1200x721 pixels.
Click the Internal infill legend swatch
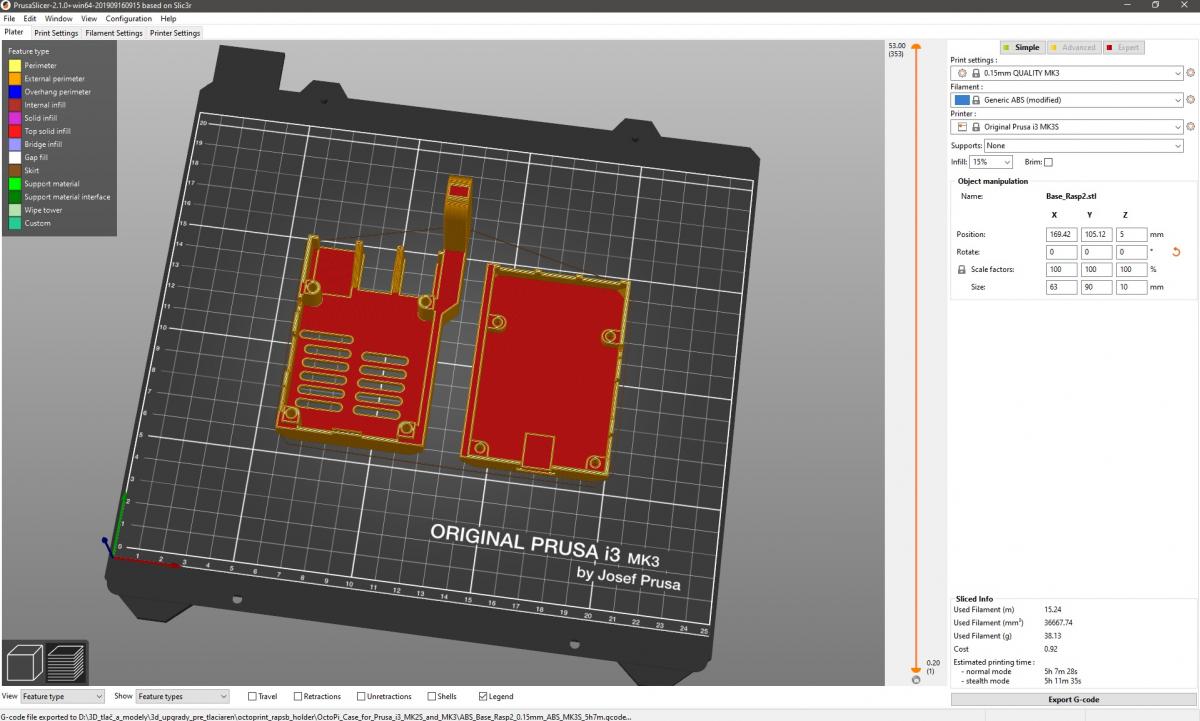coord(15,105)
